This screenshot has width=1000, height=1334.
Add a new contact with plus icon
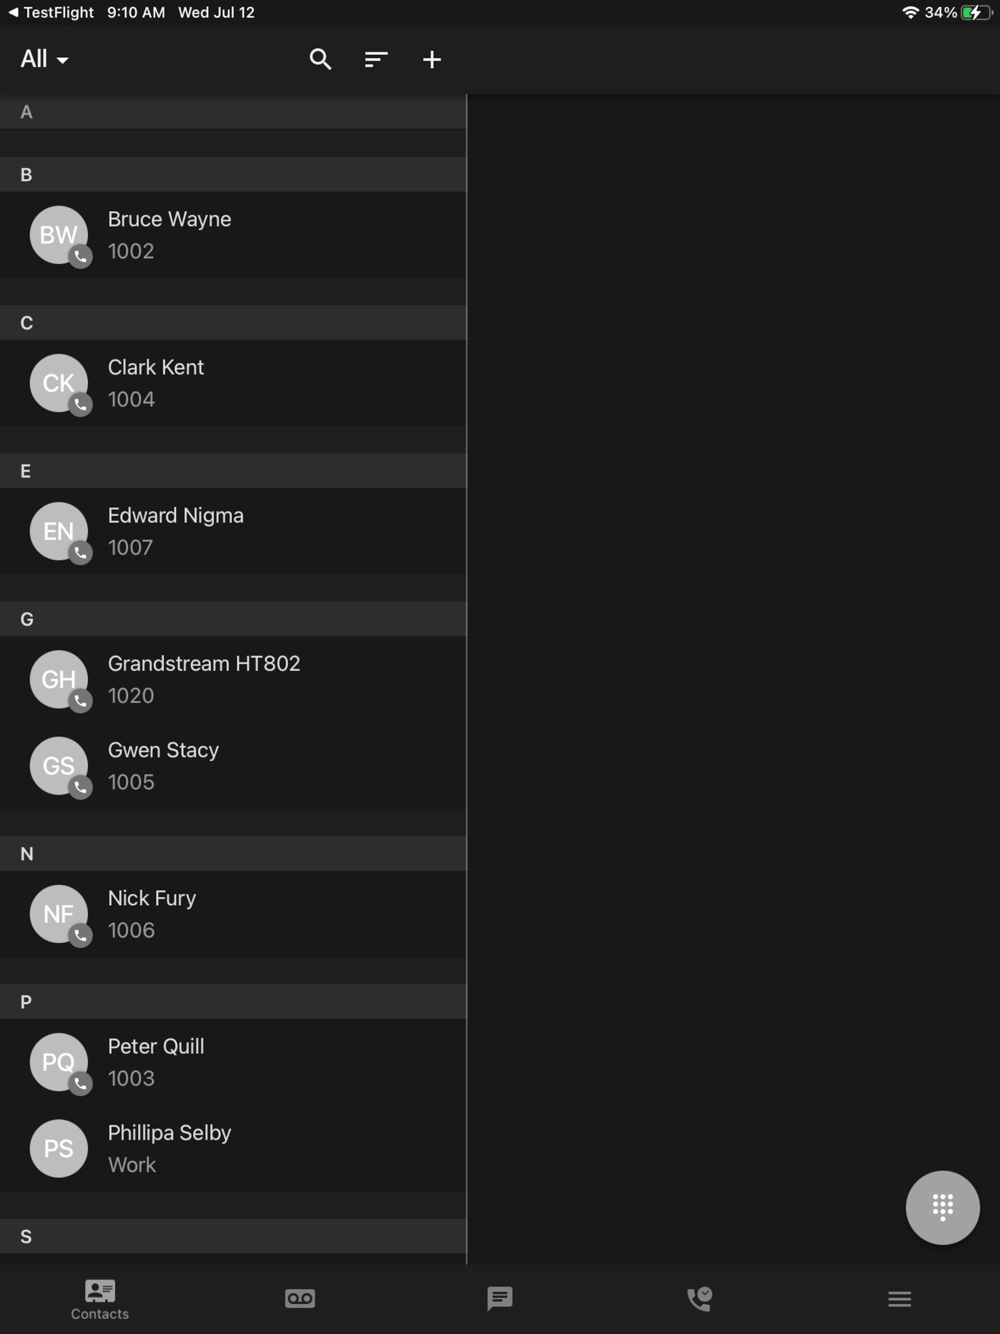tap(432, 59)
